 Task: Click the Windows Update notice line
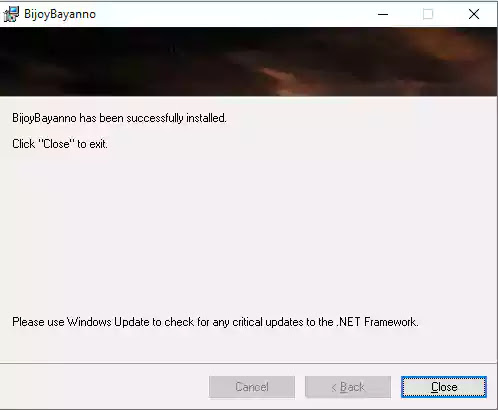point(215,322)
